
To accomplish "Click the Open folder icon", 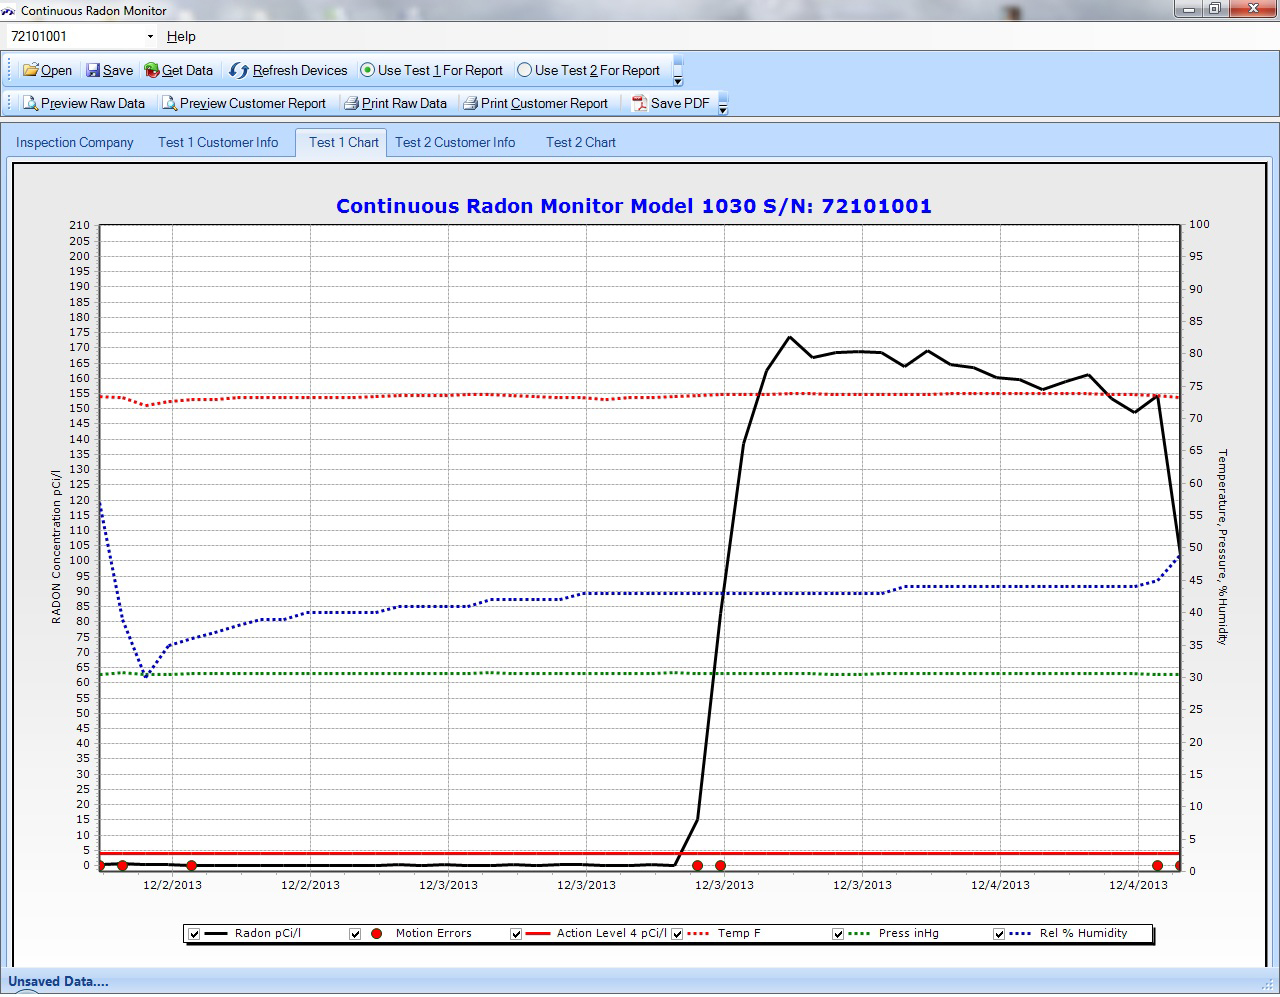I will [31, 70].
